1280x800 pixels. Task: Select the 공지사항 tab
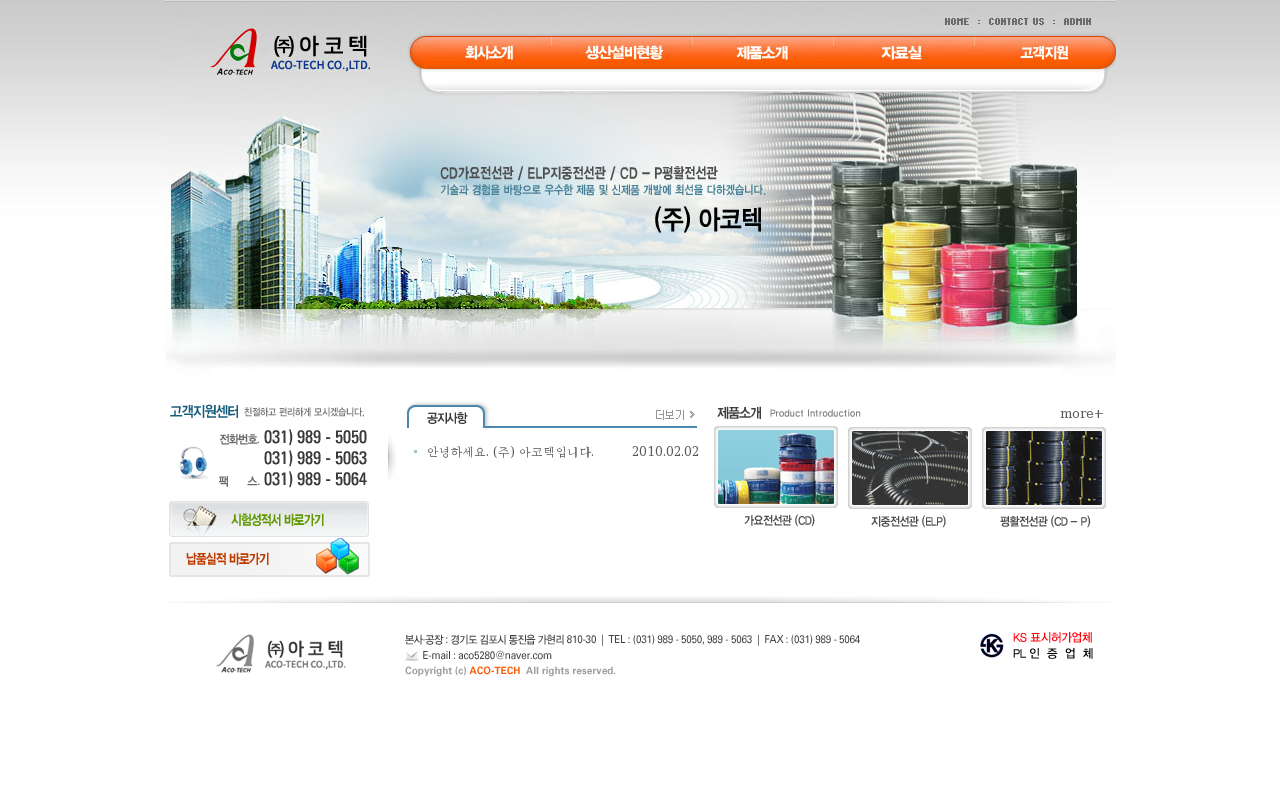point(446,418)
